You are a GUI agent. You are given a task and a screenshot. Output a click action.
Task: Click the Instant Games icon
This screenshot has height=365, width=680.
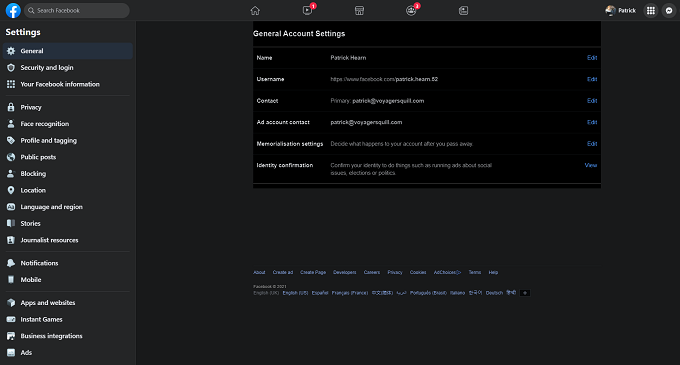coord(11,319)
